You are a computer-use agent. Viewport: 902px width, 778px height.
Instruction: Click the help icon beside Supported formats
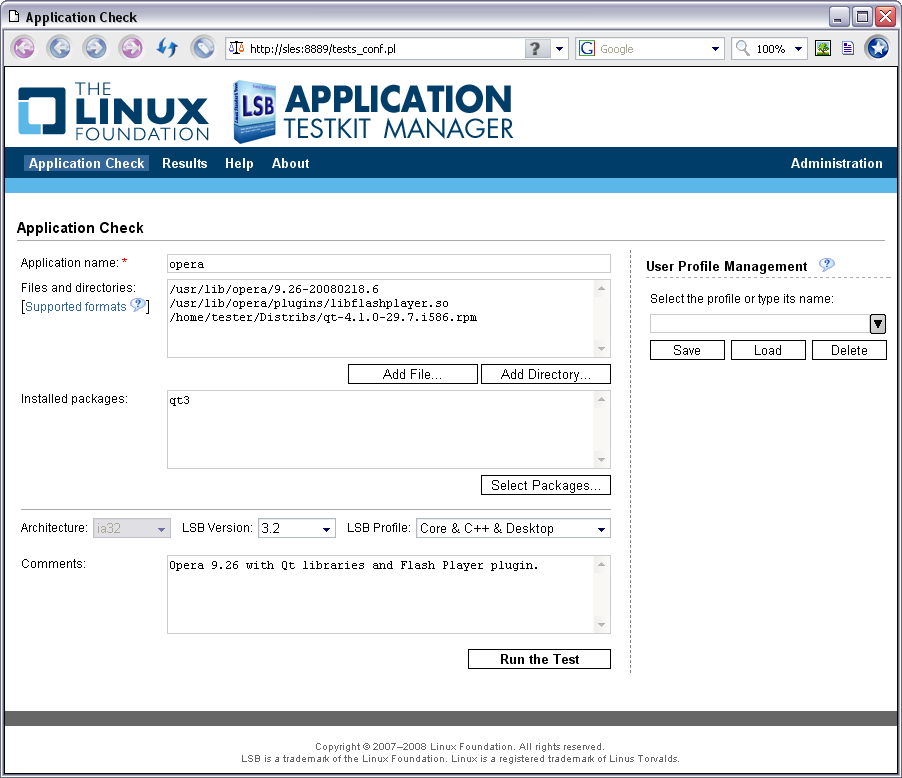point(137,305)
